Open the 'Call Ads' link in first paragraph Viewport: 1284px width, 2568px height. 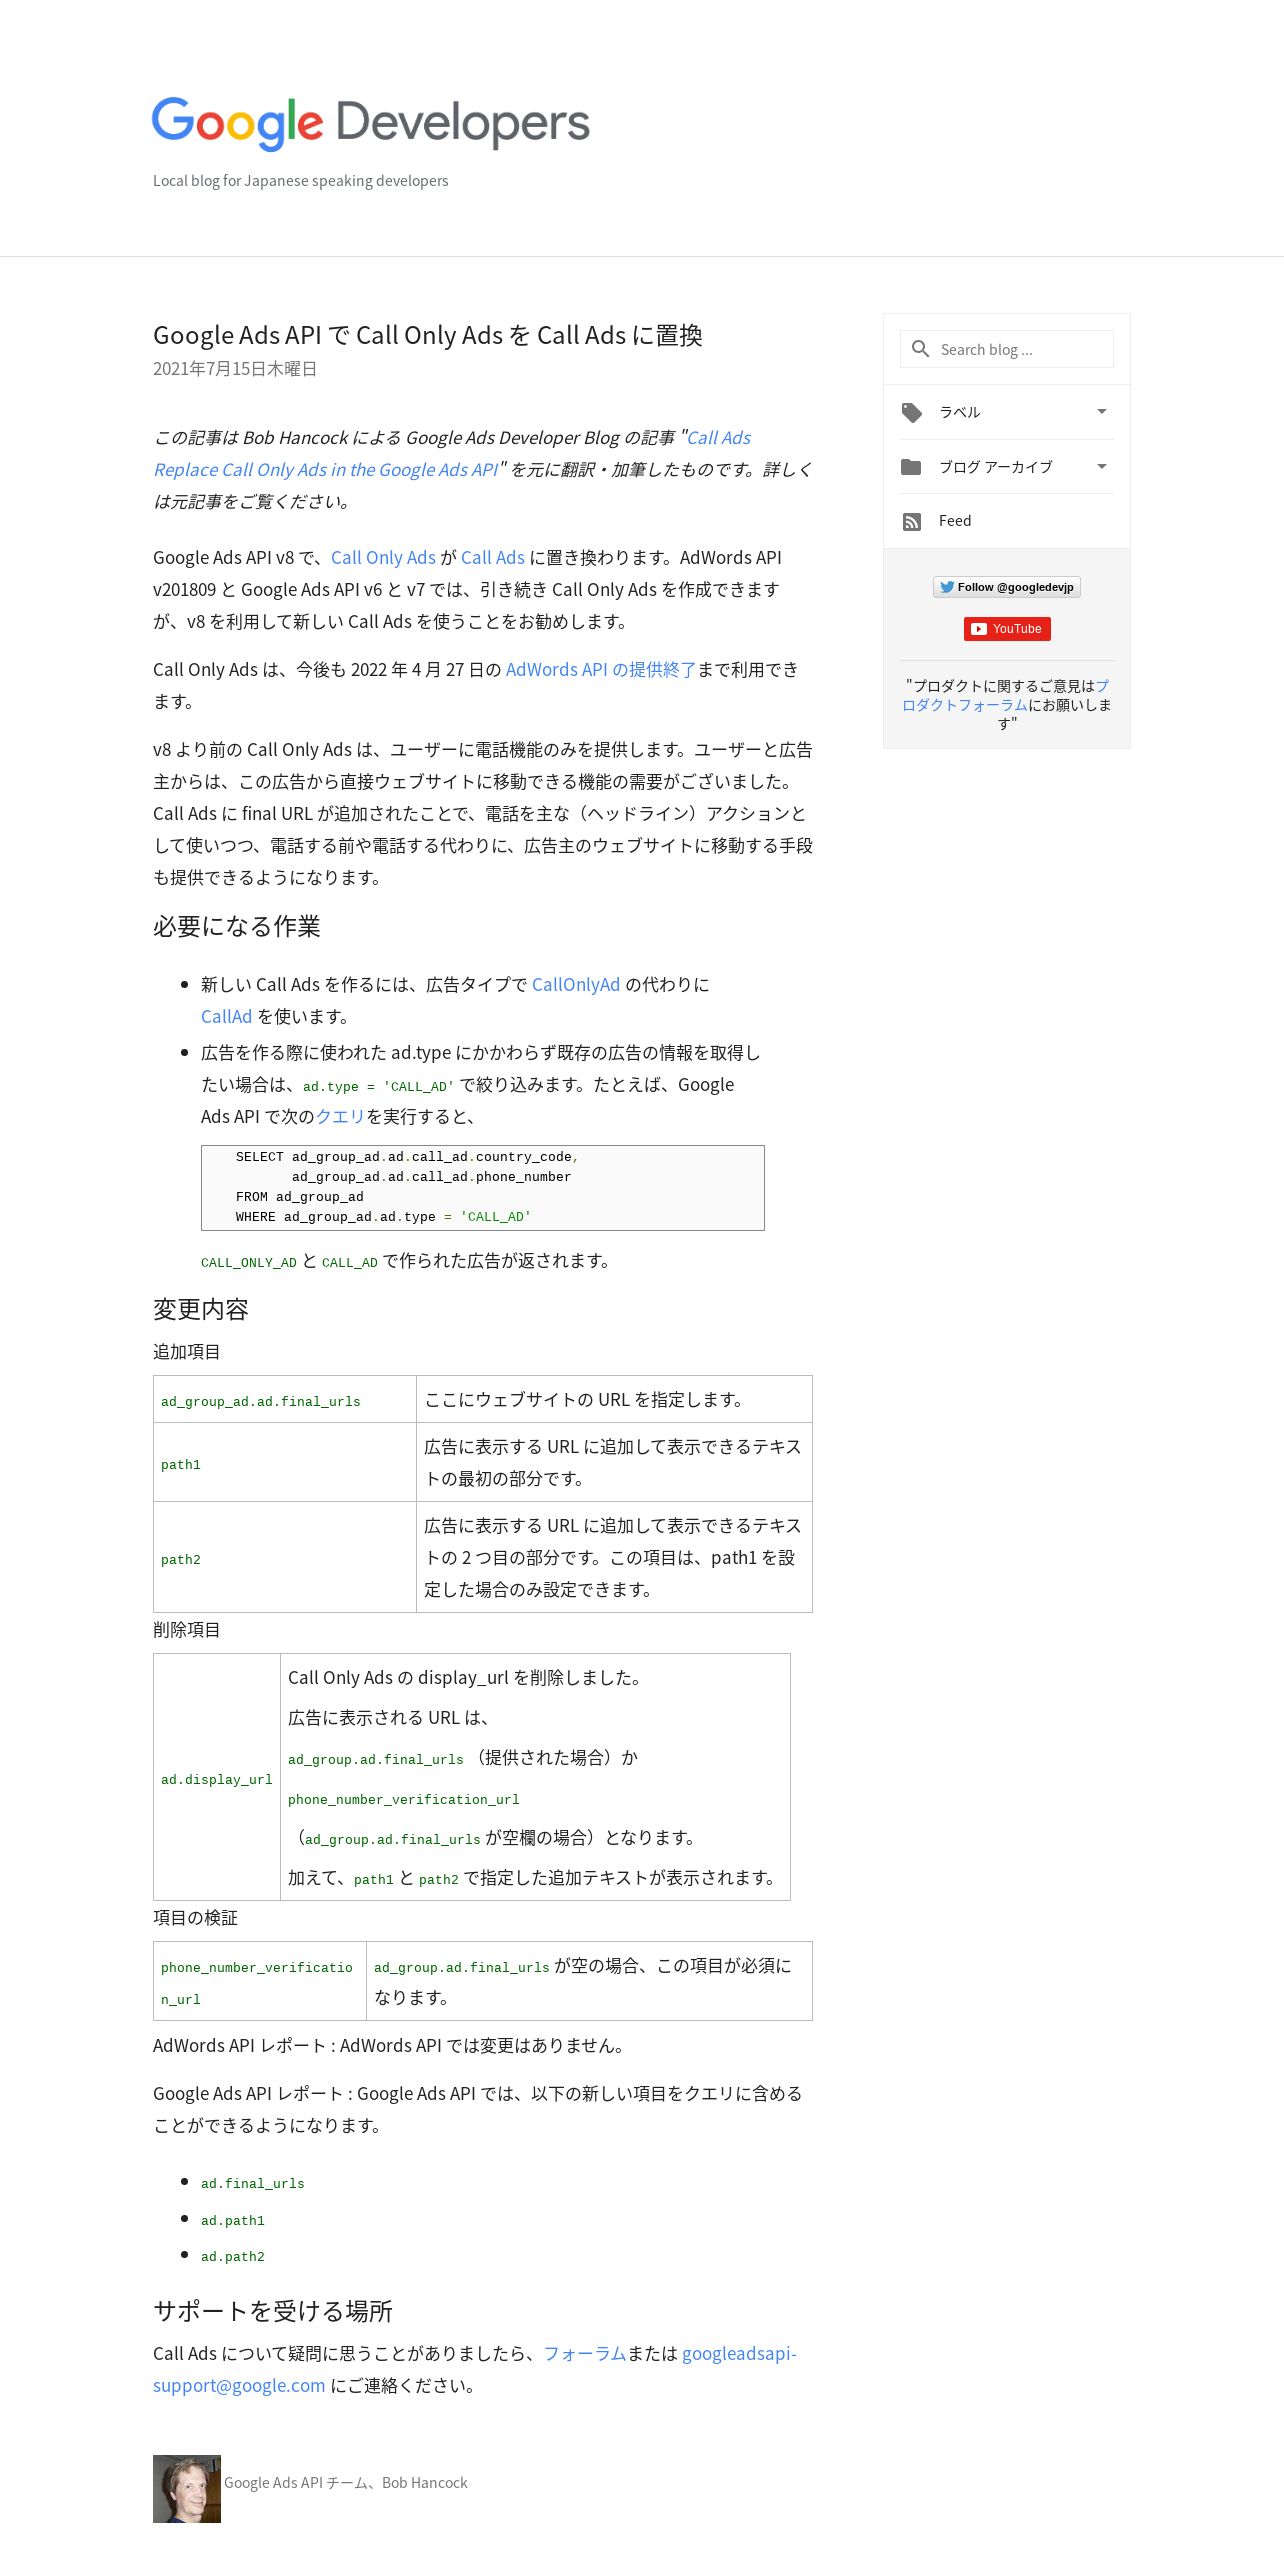pos(493,558)
